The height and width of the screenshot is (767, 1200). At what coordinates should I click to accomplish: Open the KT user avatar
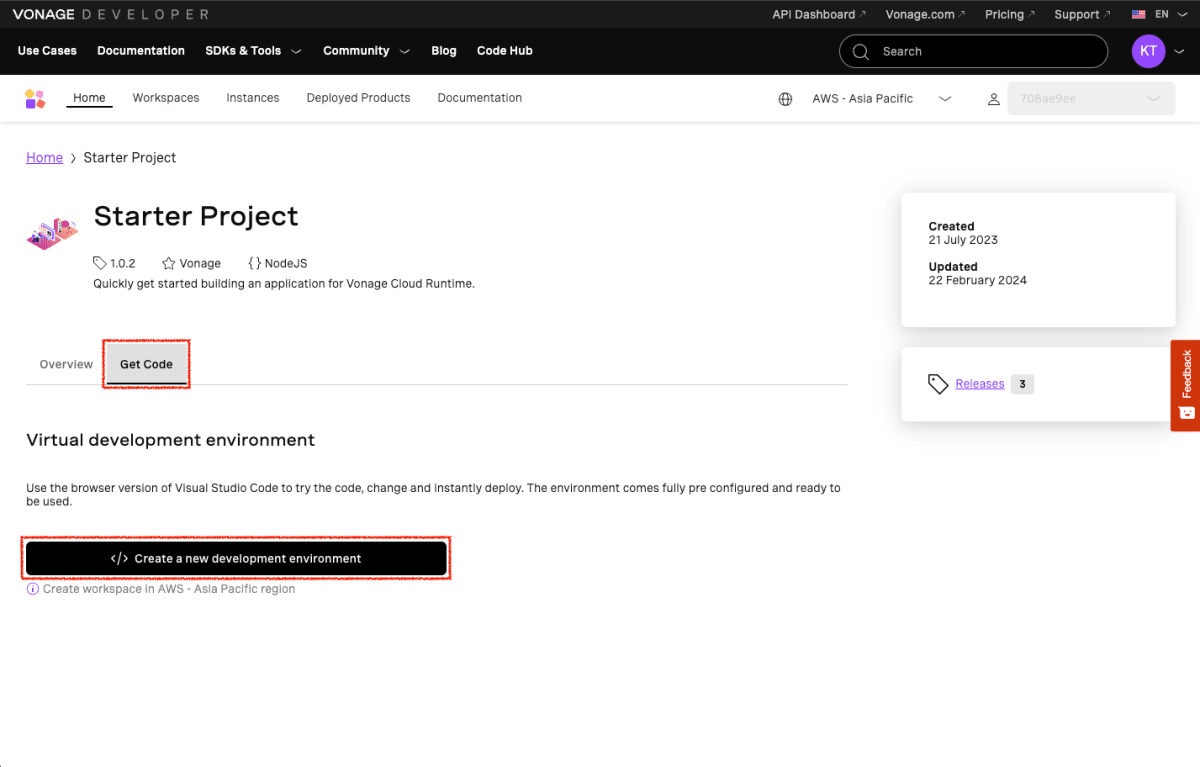1148,51
